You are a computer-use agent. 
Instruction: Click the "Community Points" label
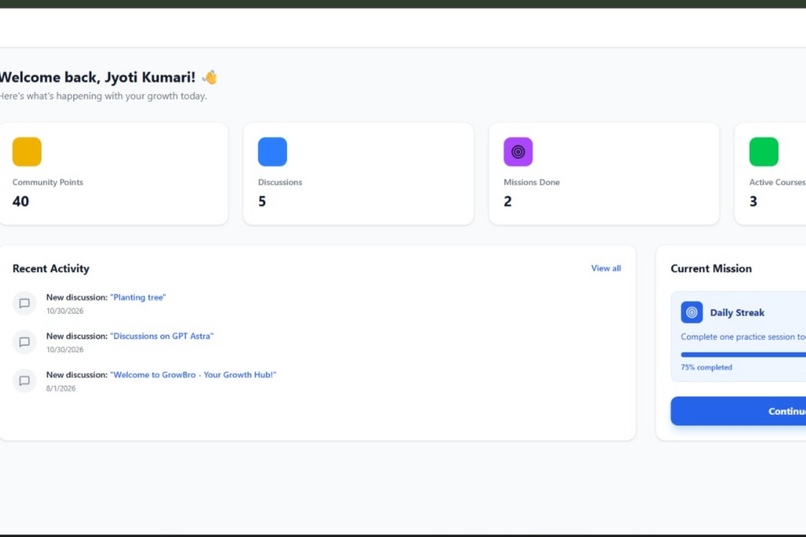point(48,182)
